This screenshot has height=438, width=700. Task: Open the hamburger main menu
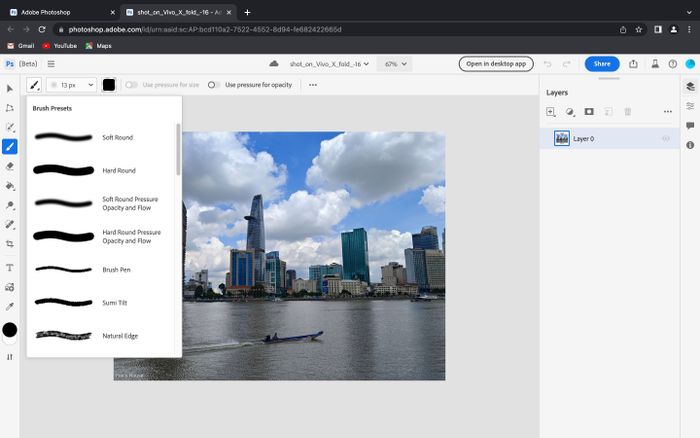coord(51,64)
